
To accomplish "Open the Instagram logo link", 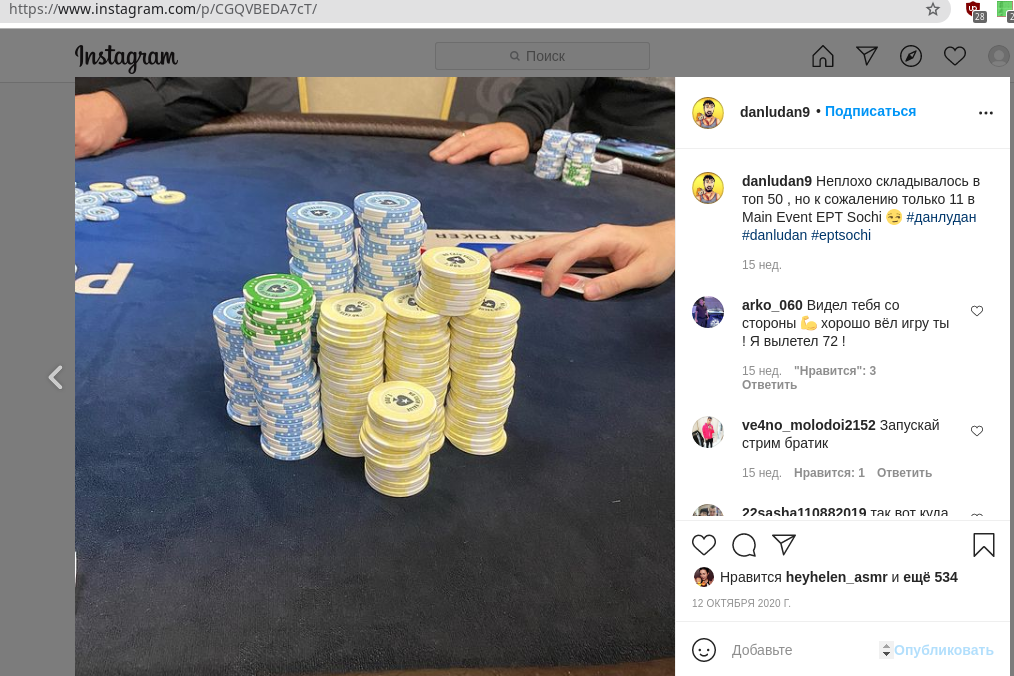I will click(x=126, y=58).
